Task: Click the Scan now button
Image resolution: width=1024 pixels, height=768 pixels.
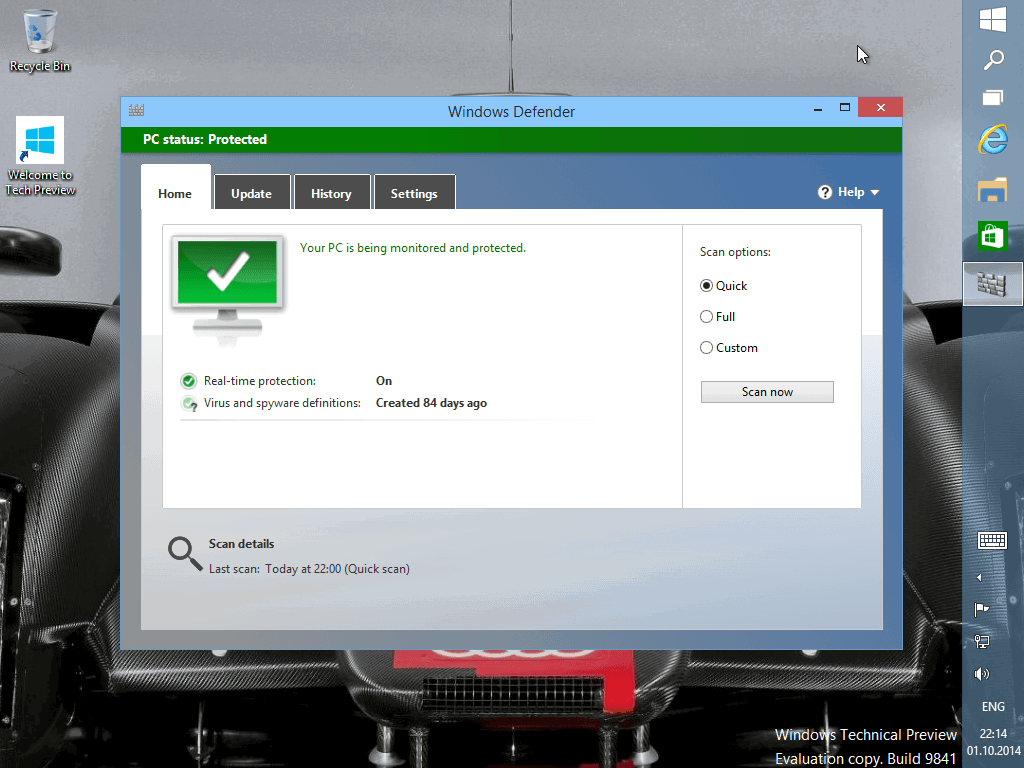Action: pos(766,391)
